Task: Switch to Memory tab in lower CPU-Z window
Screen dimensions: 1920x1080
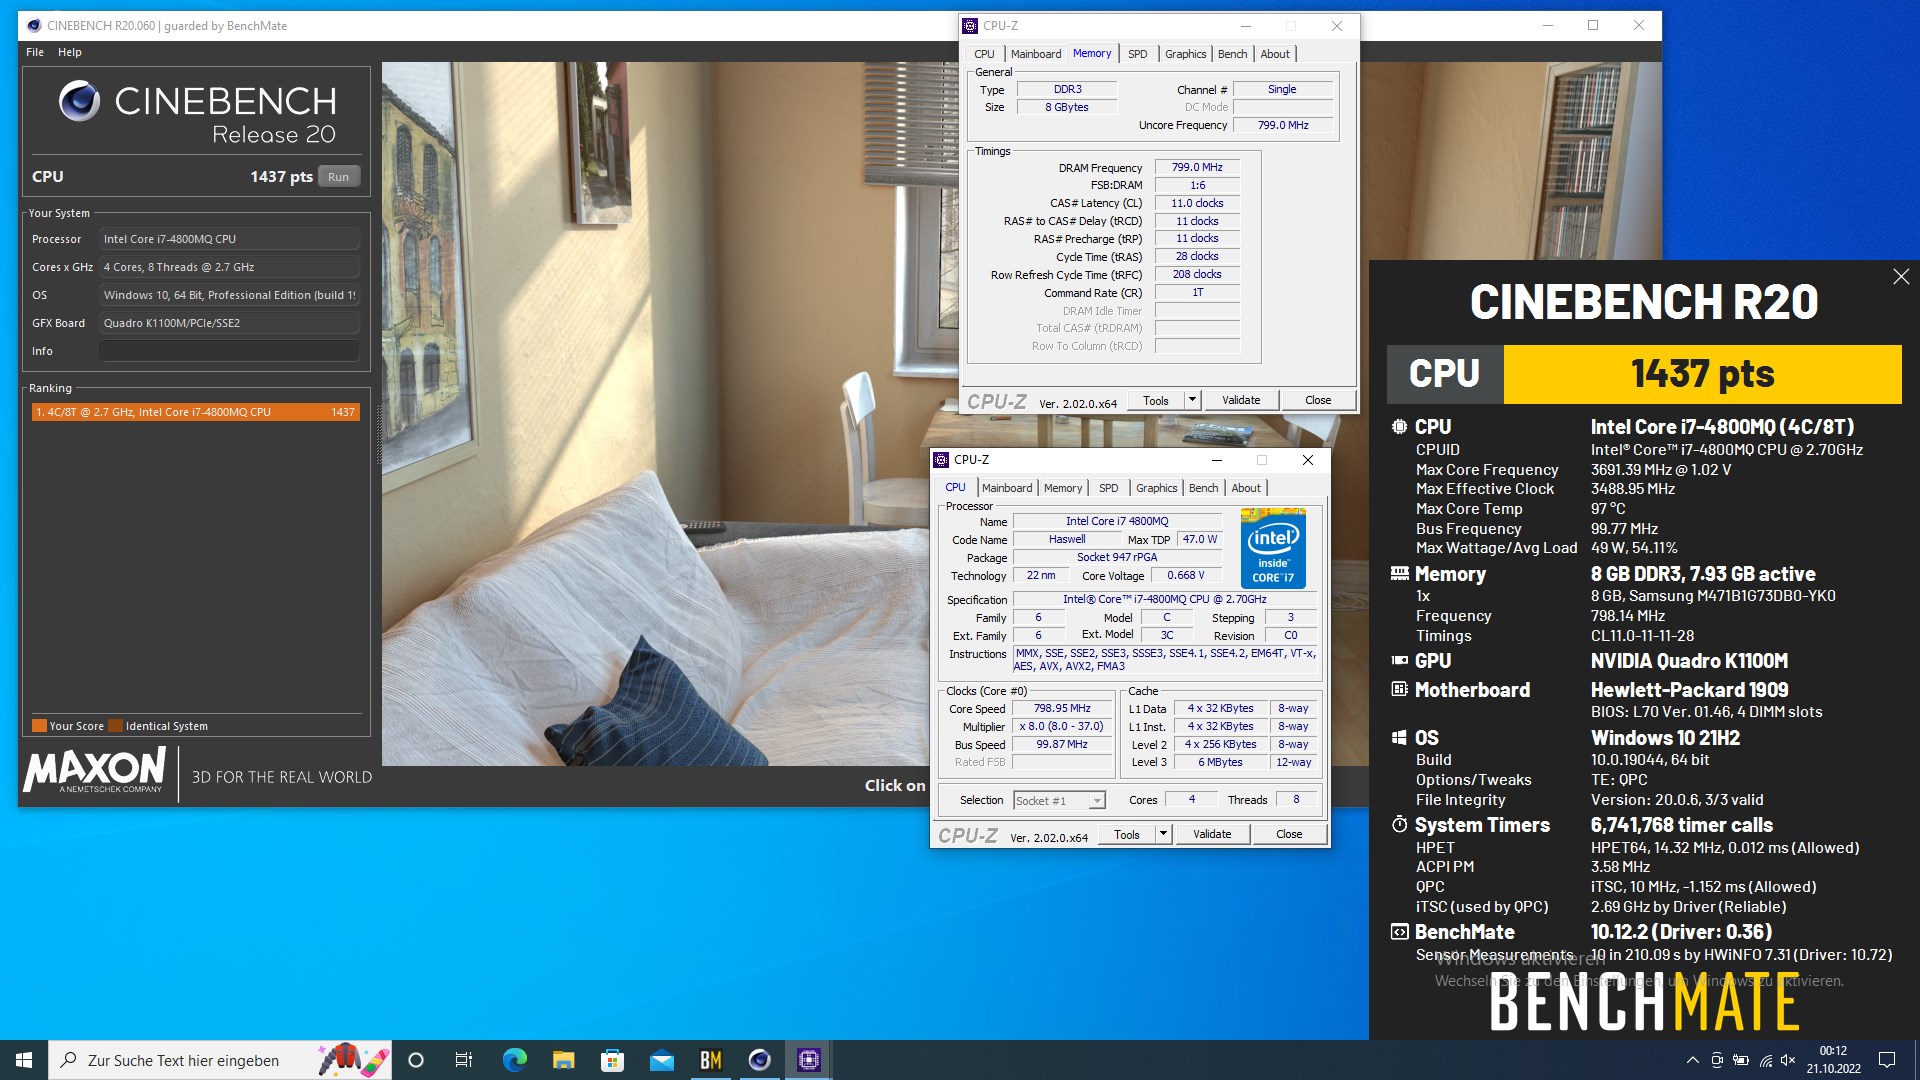Action: click(x=1063, y=488)
